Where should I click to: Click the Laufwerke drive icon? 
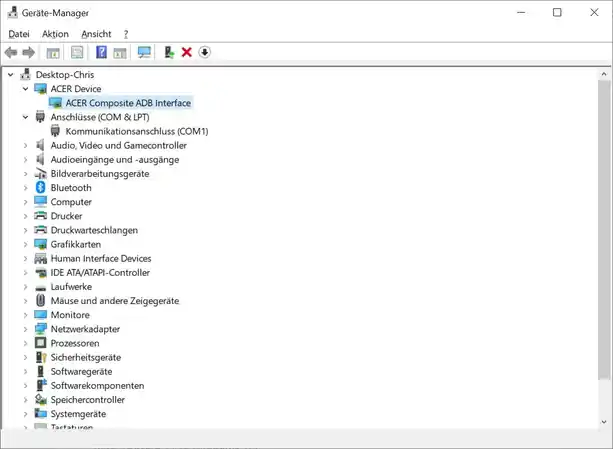[40, 288]
